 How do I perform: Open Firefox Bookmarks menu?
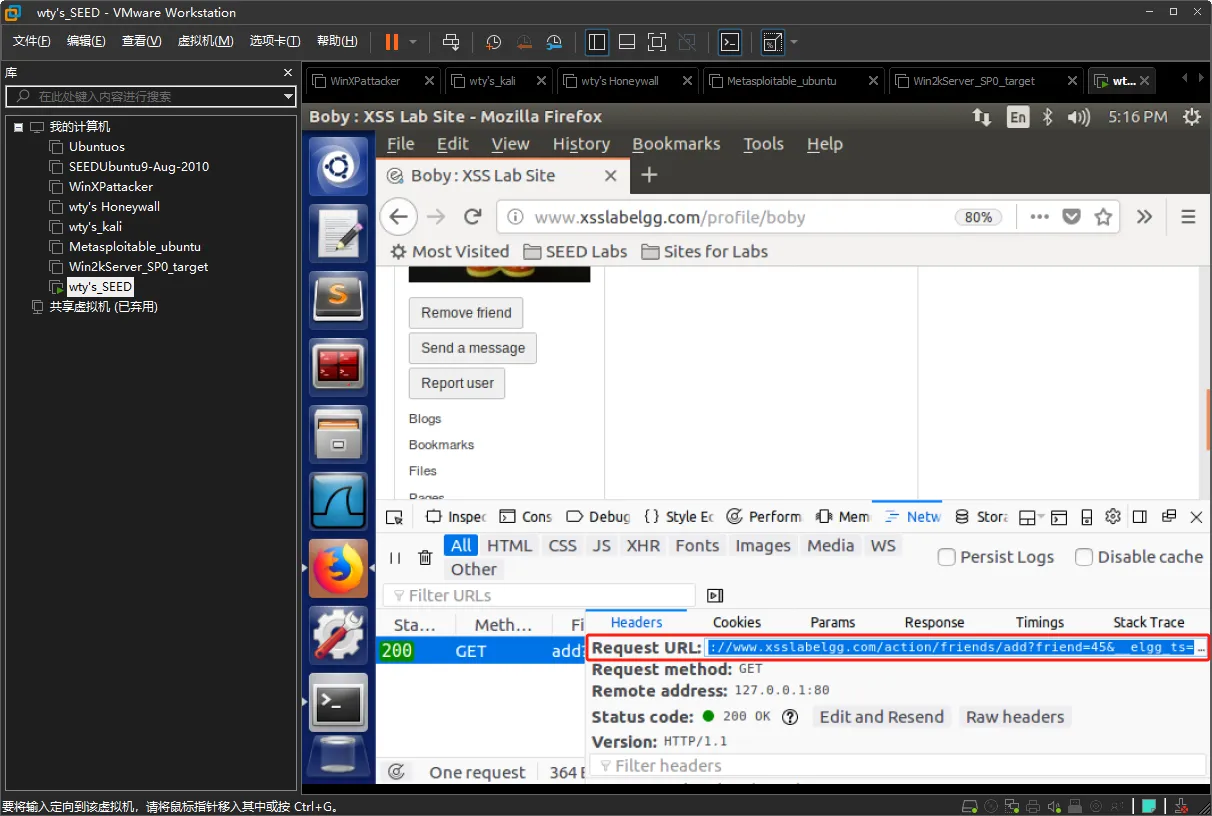coord(676,144)
